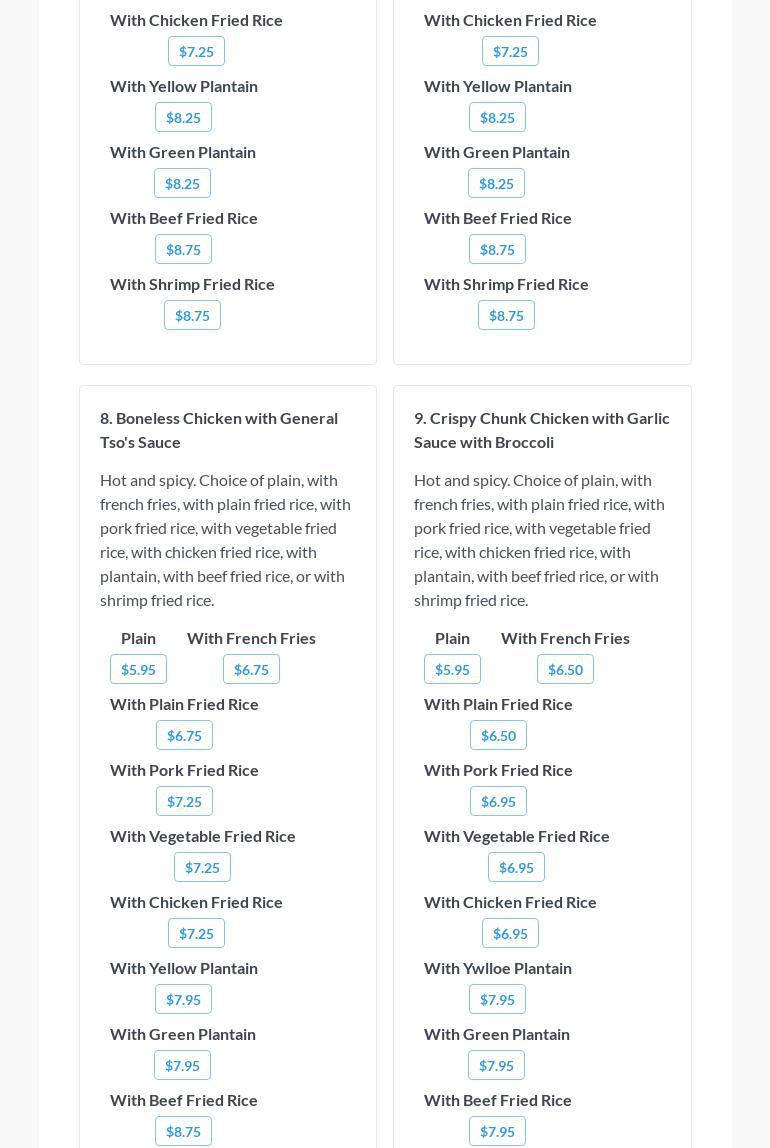Screen dimensions: 770x1148
Task: Pick General Tso's With Green Plantain $7.95
Action: click(182, 1065)
